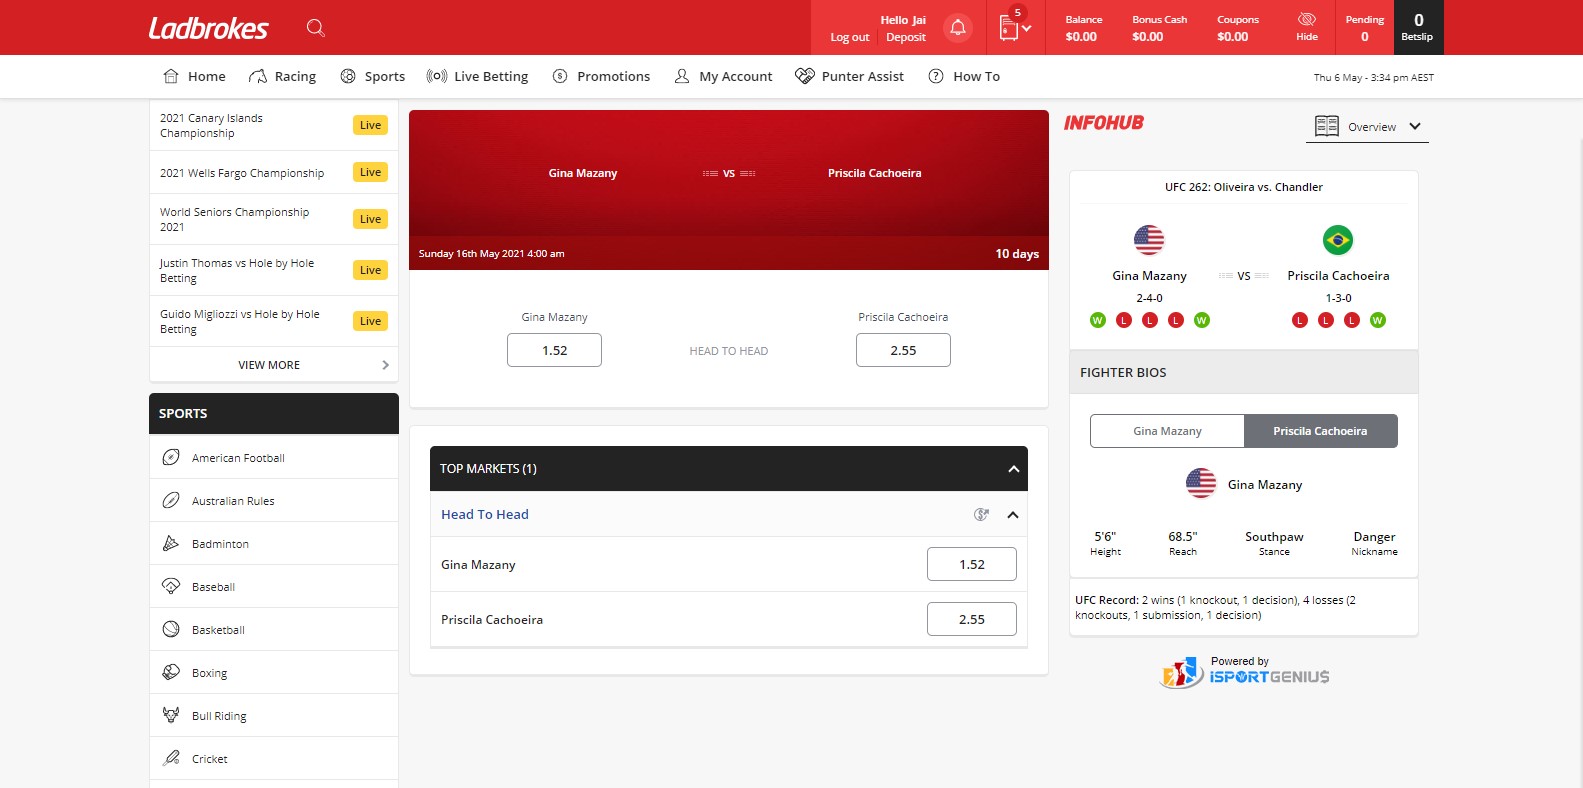This screenshot has height=788, width=1583.
Task: Open the Sports menu item
Action: tap(372, 76)
